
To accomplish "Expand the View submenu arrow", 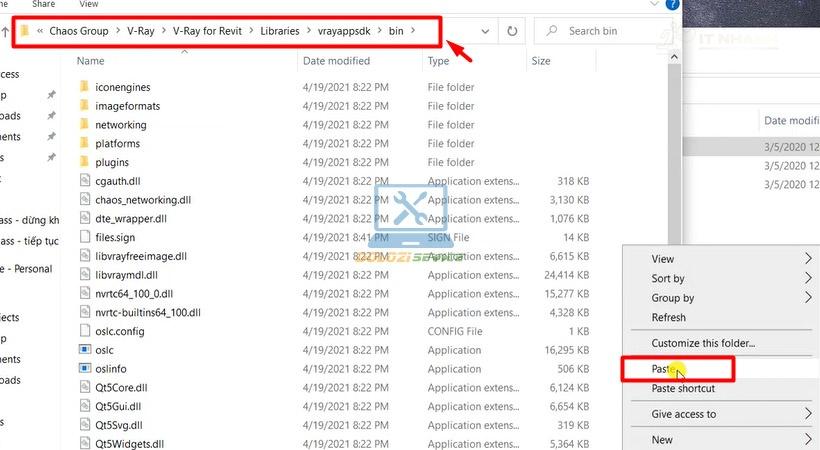I will point(808,258).
